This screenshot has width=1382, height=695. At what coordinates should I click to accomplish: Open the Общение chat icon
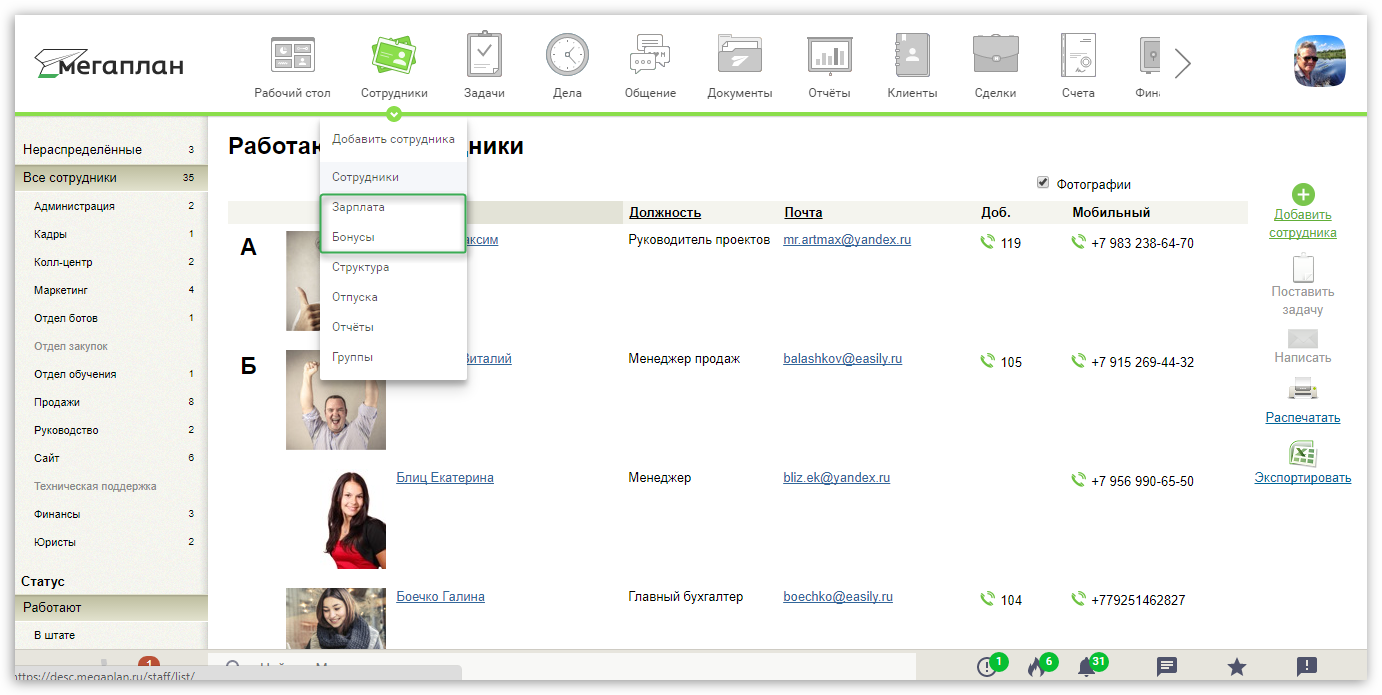point(650,55)
